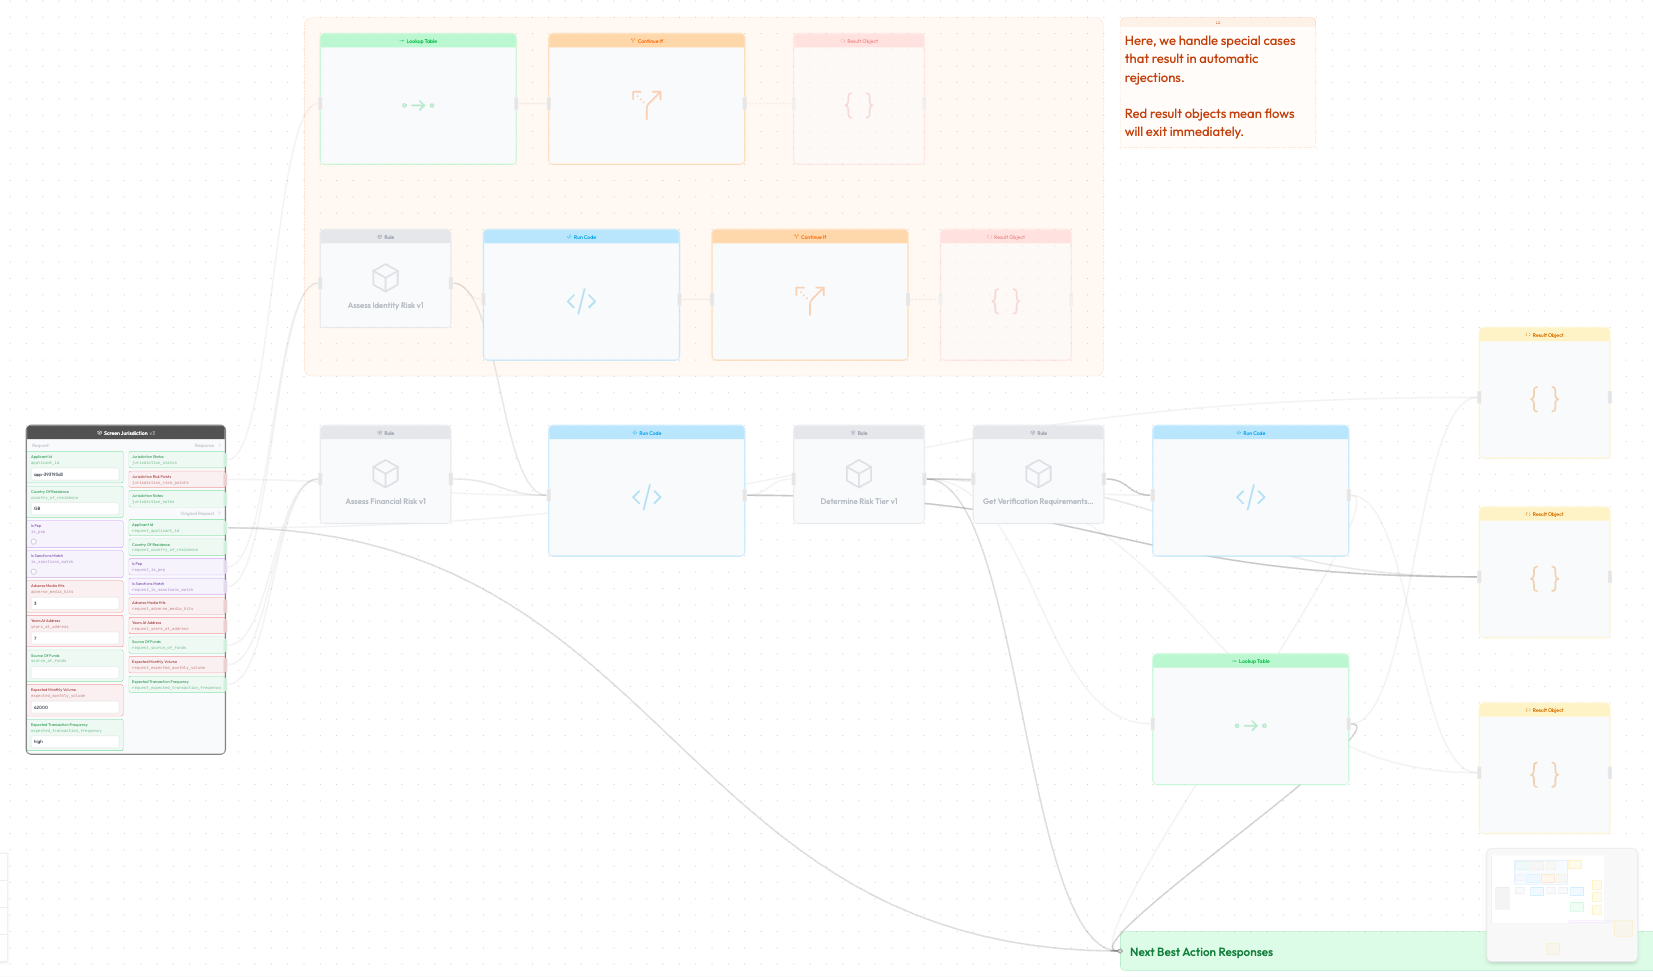The height and width of the screenshot is (977, 1653).
Task: Click the Next Best Action Responses label
Action: point(1201,952)
